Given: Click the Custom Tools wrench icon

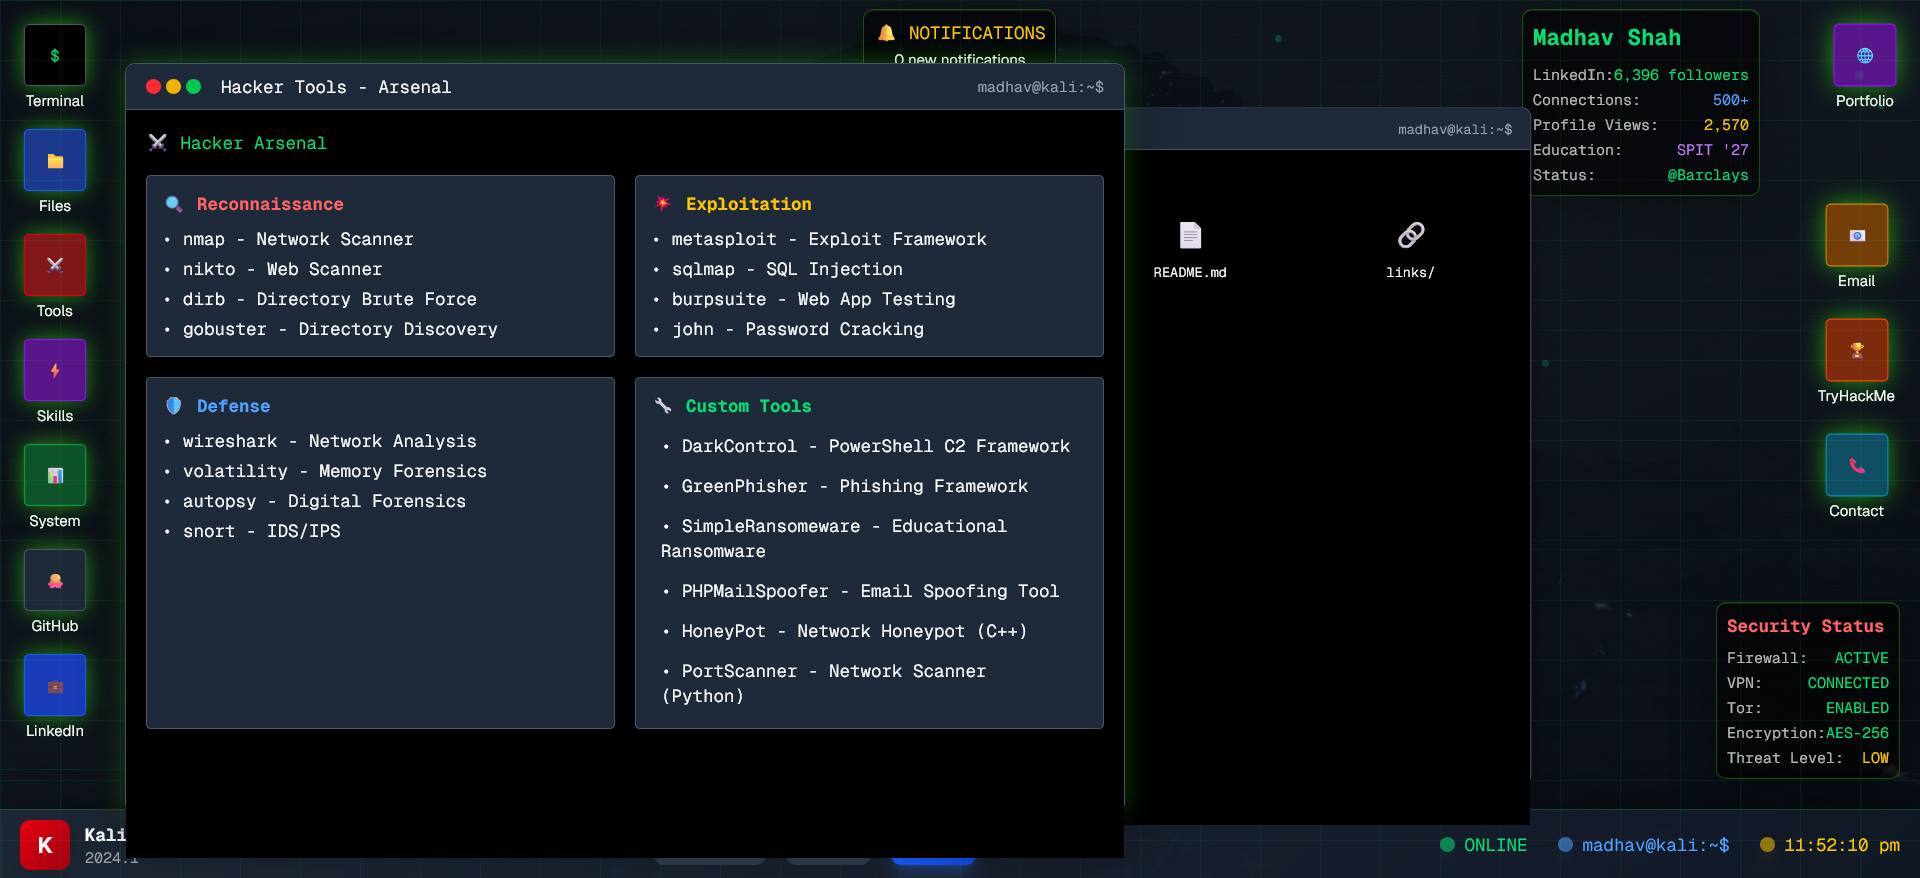Looking at the screenshot, I should pyautogui.click(x=663, y=406).
